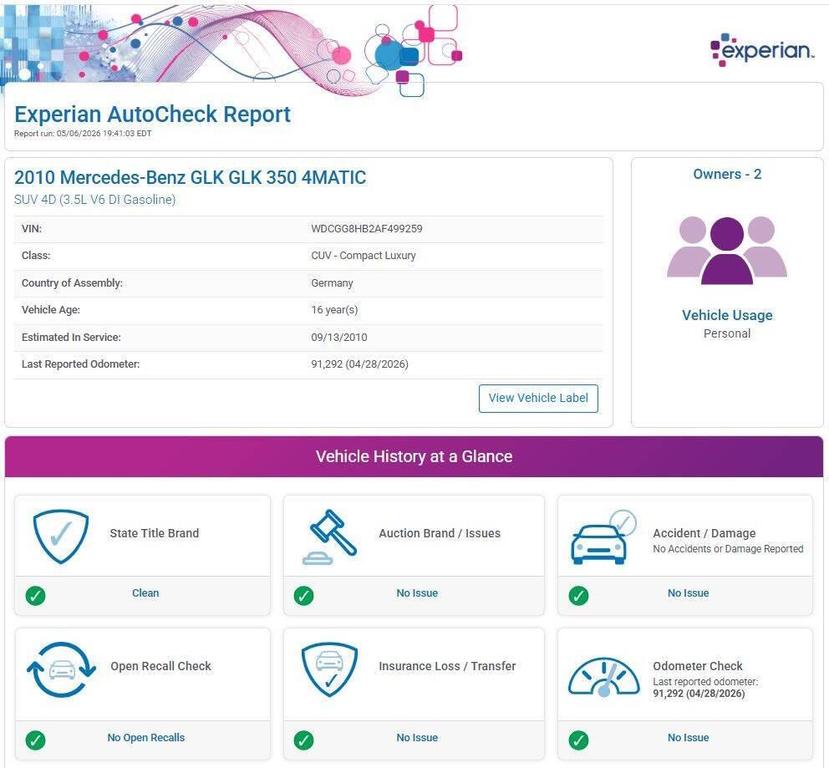829x768 pixels.
Task: Click the Vehicle Usage heading
Action: [x=727, y=315]
